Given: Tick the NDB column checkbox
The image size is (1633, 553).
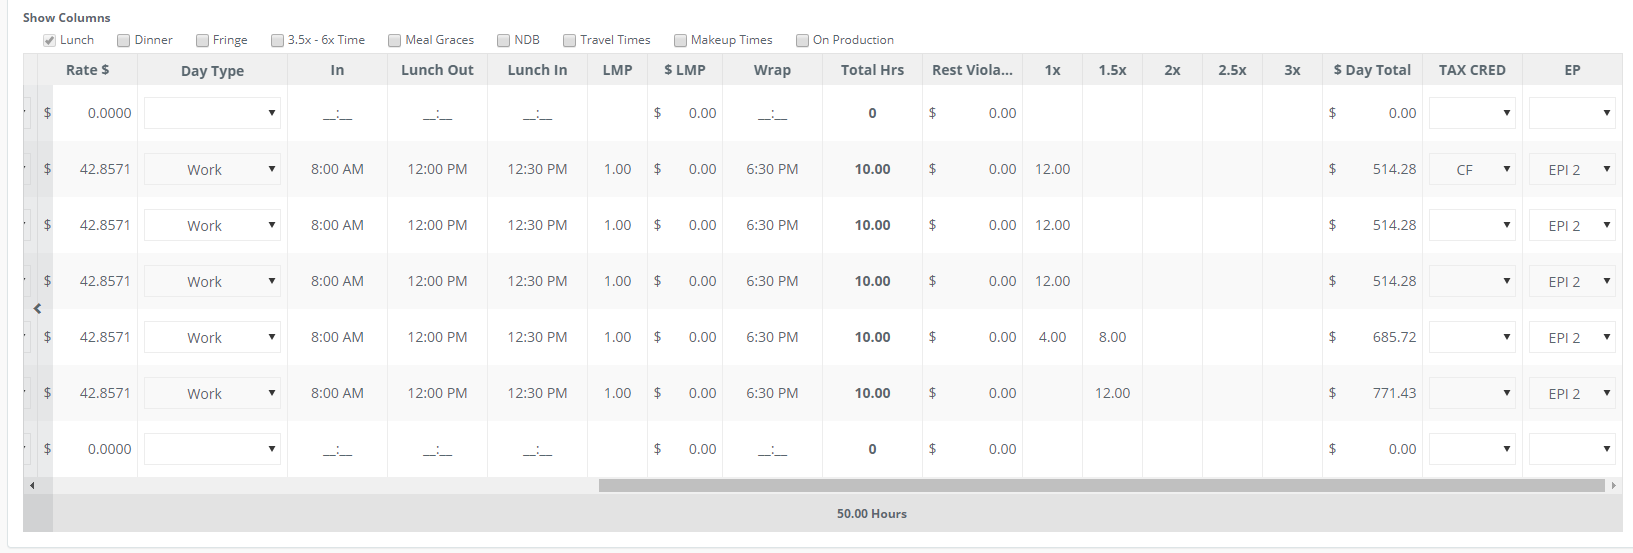Looking at the screenshot, I should click(504, 40).
